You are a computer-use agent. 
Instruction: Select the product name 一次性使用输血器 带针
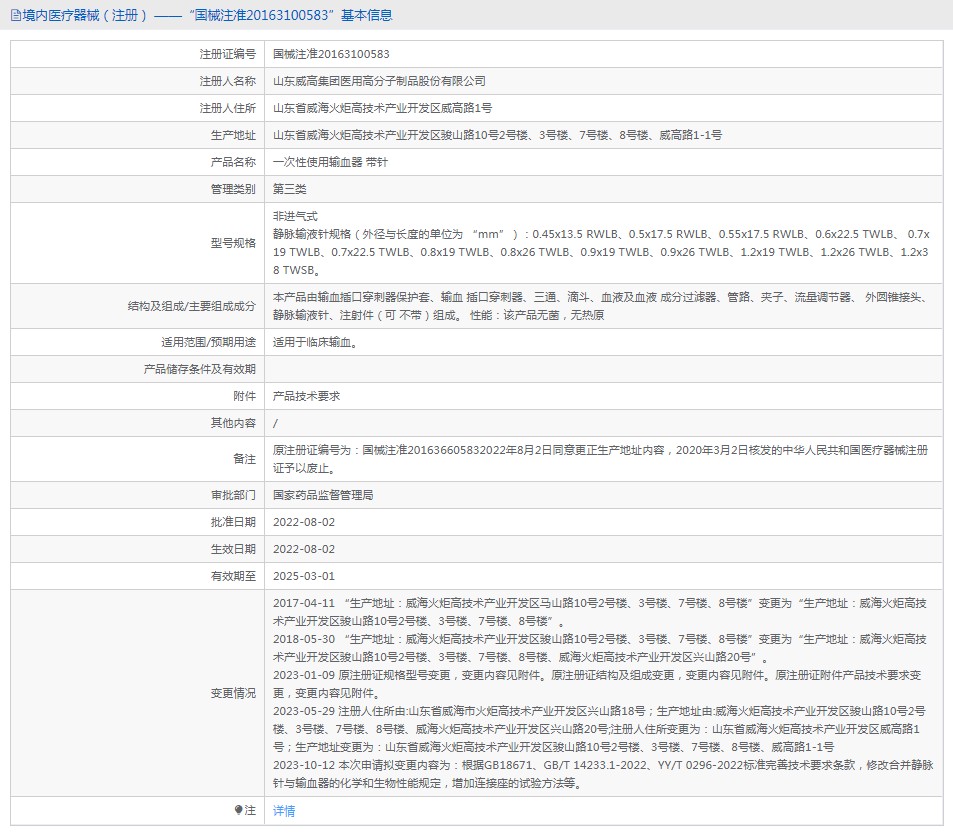coord(330,162)
